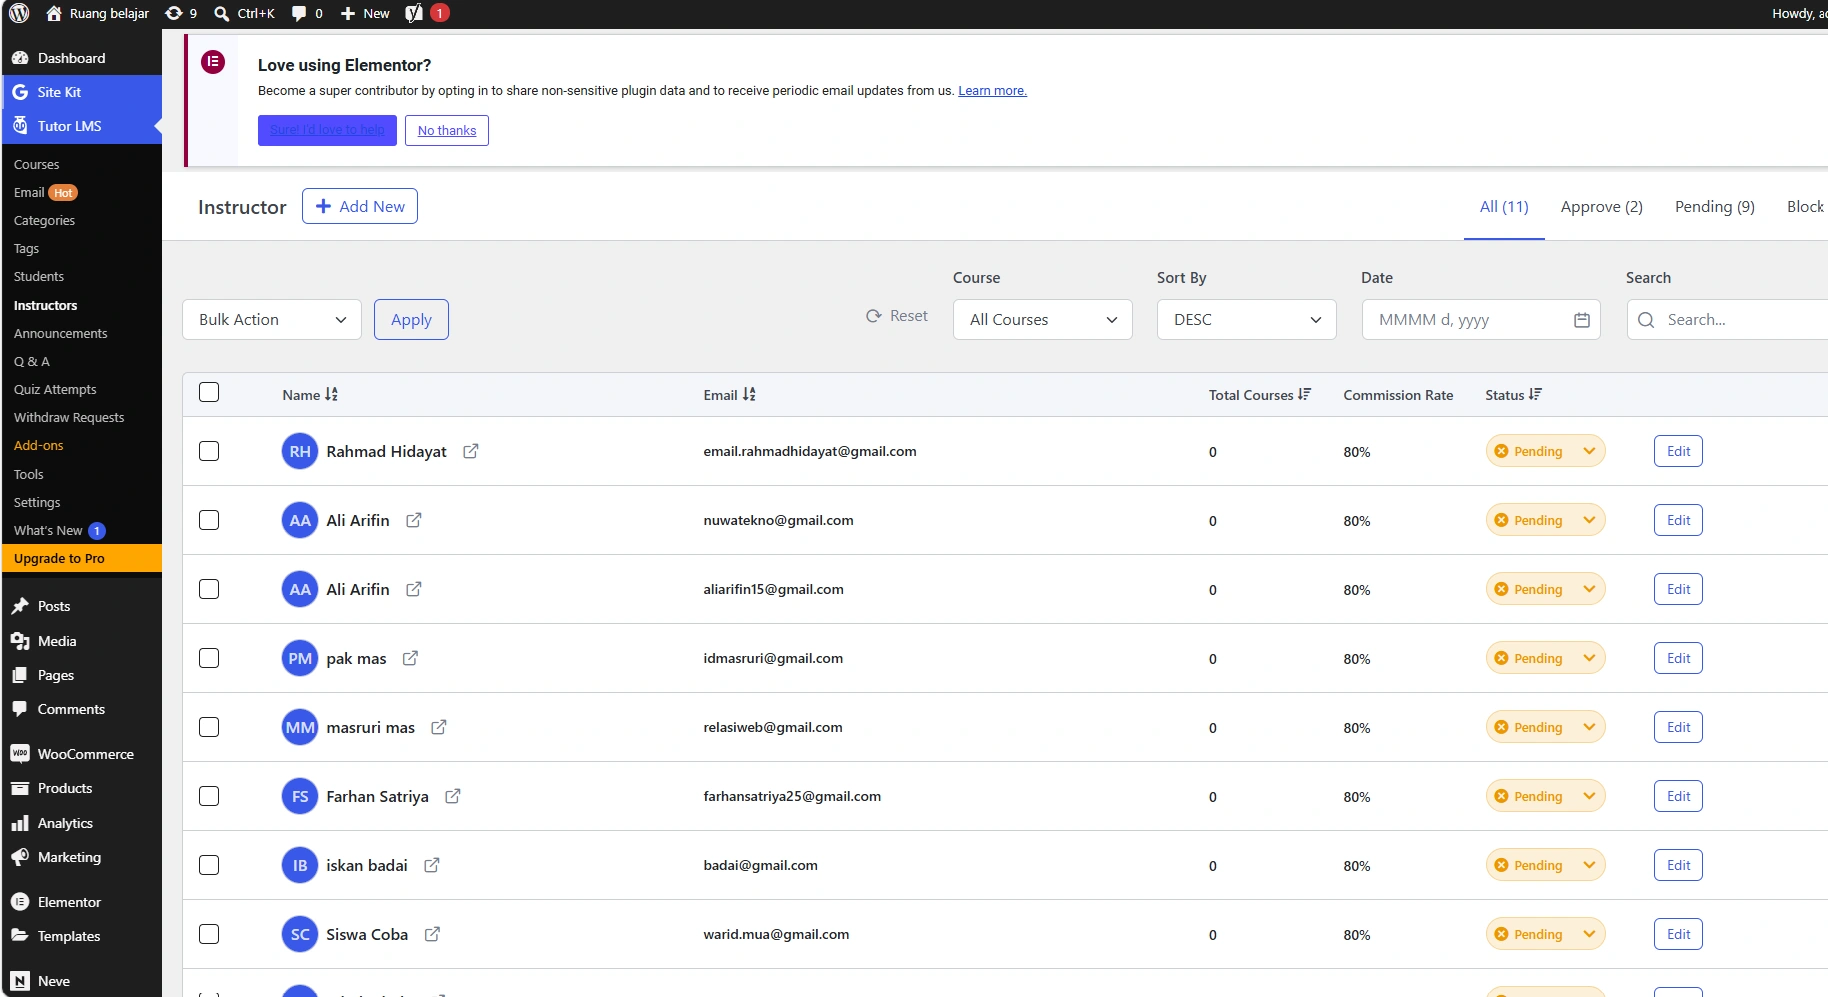
Task: Open the DESC sort order dropdown
Action: coord(1247,320)
